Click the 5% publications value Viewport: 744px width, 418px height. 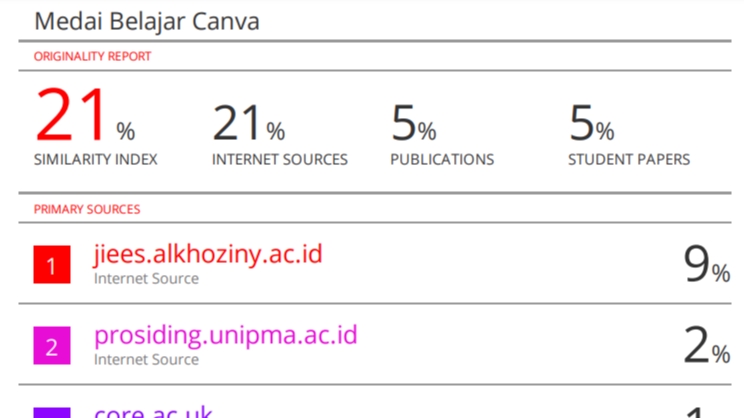tap(413, 123)
